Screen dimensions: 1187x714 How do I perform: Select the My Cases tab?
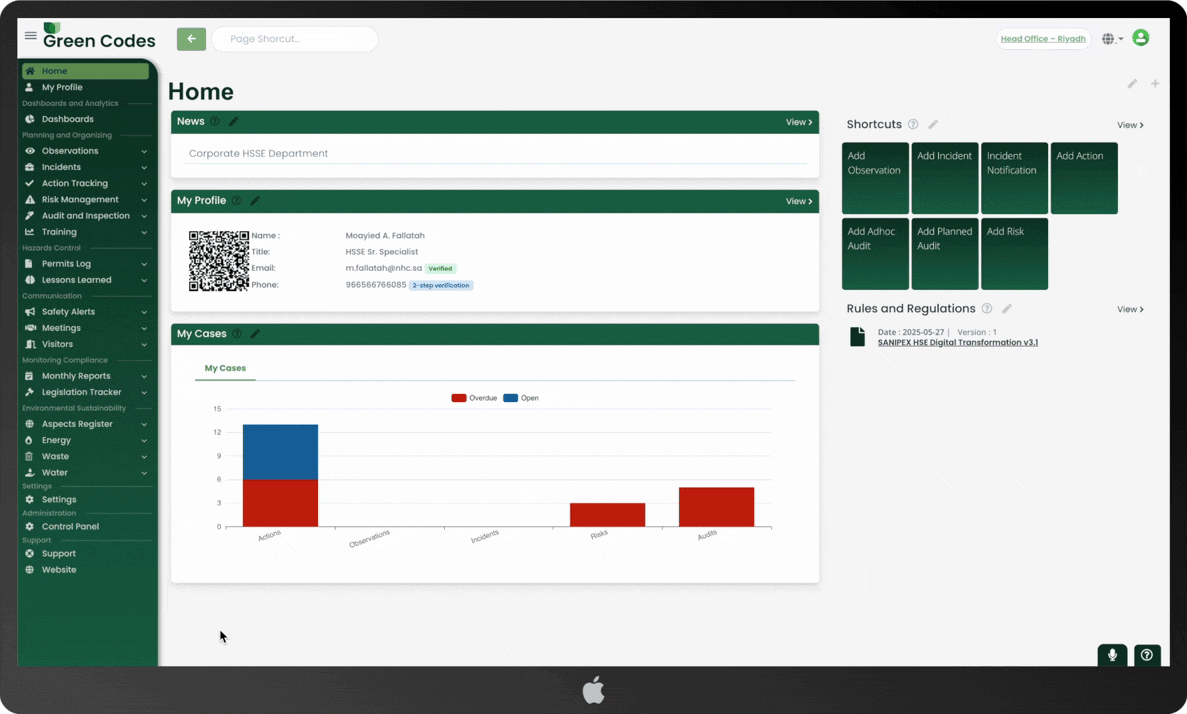click(x=225, y=368)
